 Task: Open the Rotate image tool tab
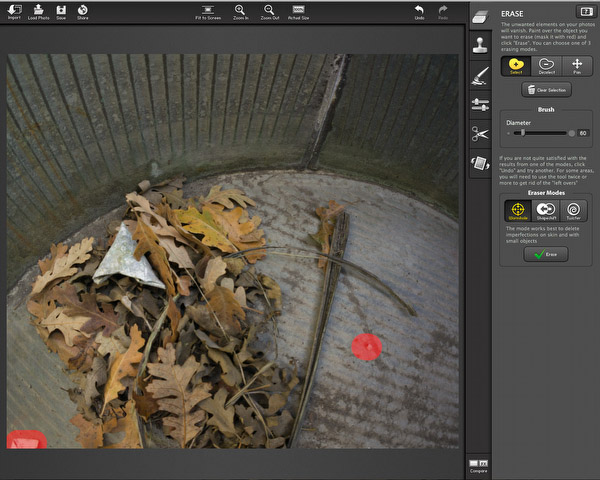tap(480, 163)
